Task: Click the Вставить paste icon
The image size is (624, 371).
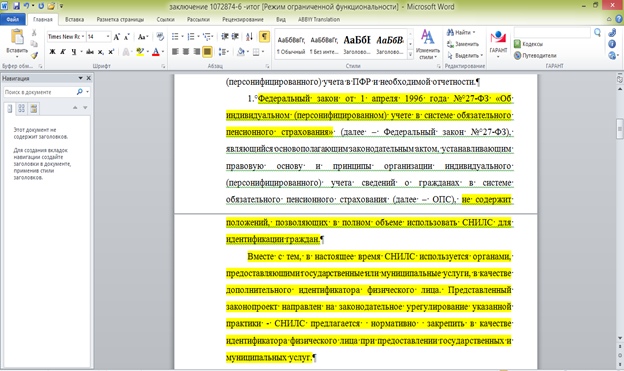Action: [17, 37]
